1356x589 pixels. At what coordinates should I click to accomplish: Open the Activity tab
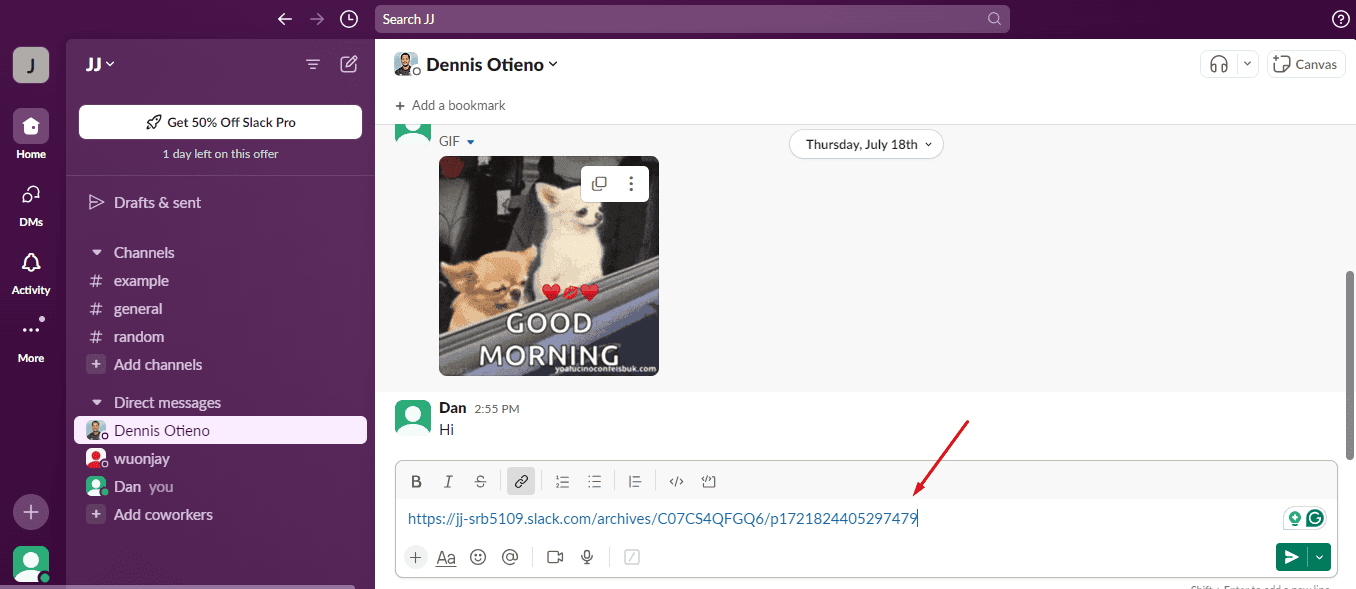coord(31,272)
